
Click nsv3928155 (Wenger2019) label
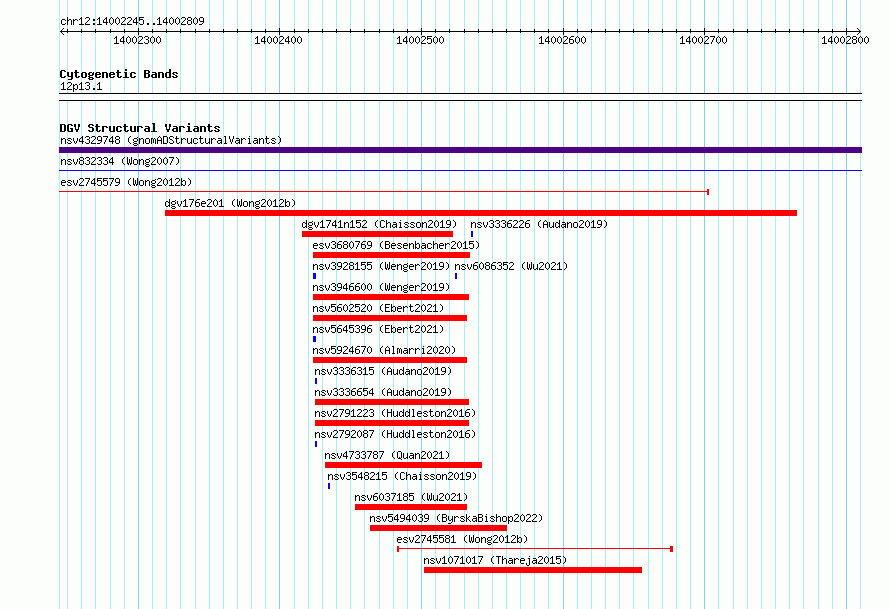381,266
